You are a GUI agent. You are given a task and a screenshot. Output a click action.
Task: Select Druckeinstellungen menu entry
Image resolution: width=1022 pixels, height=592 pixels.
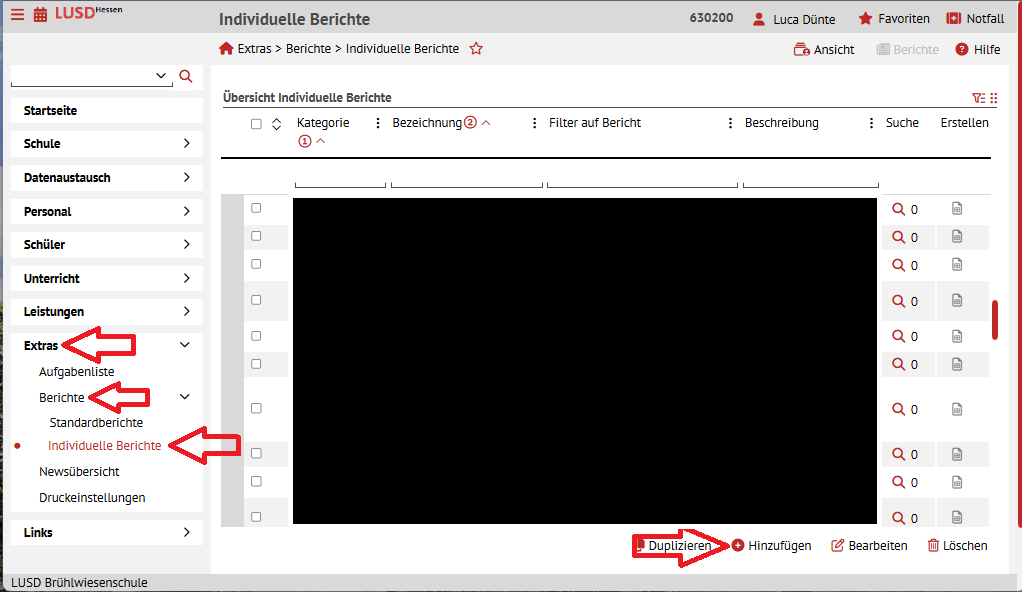(x=92, y=497)
